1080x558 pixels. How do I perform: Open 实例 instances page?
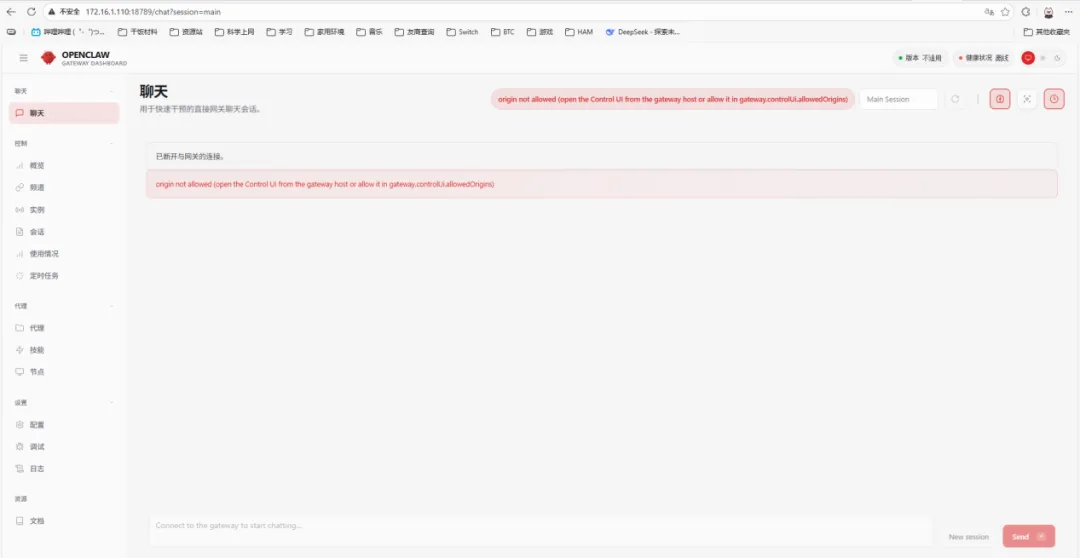point(64,210)
